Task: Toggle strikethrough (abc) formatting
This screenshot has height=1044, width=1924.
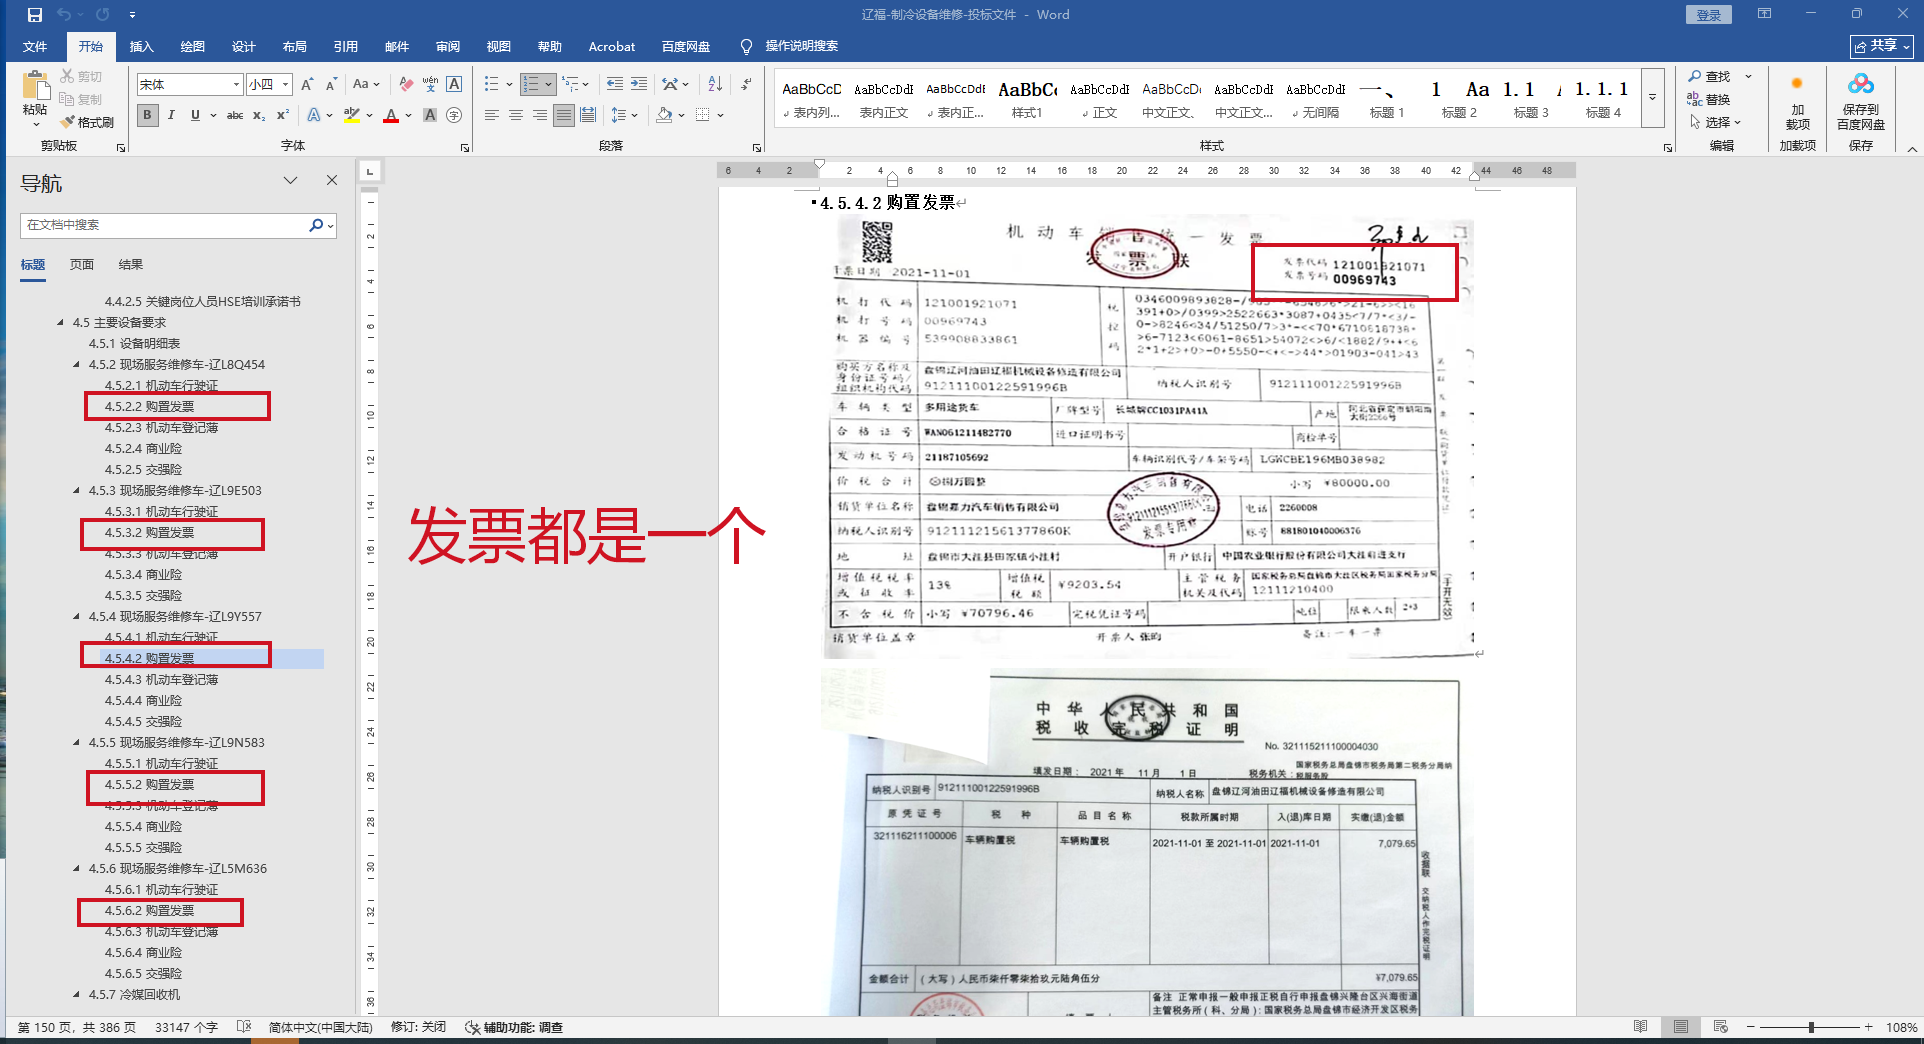Action: 235,115
